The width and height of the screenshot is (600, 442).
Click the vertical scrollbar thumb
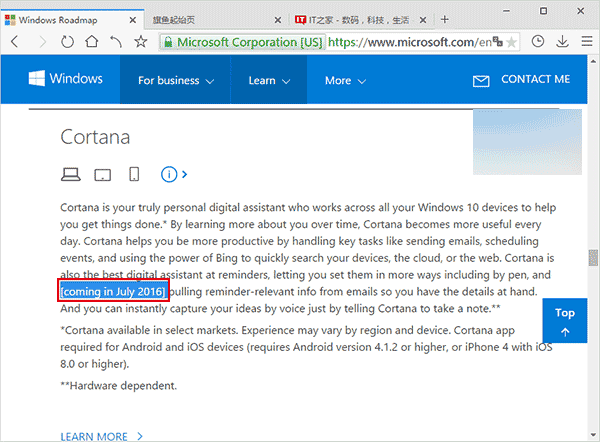(x=593, y=258)
